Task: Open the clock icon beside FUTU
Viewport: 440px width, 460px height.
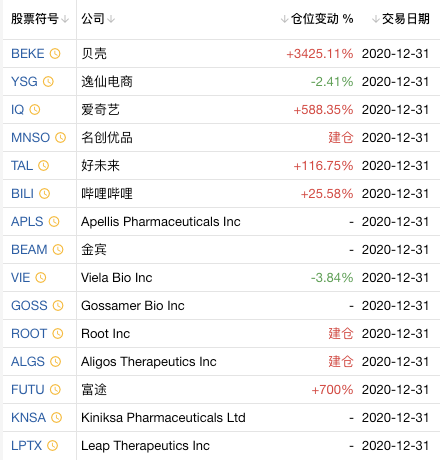Action: [x=55, y=389]
